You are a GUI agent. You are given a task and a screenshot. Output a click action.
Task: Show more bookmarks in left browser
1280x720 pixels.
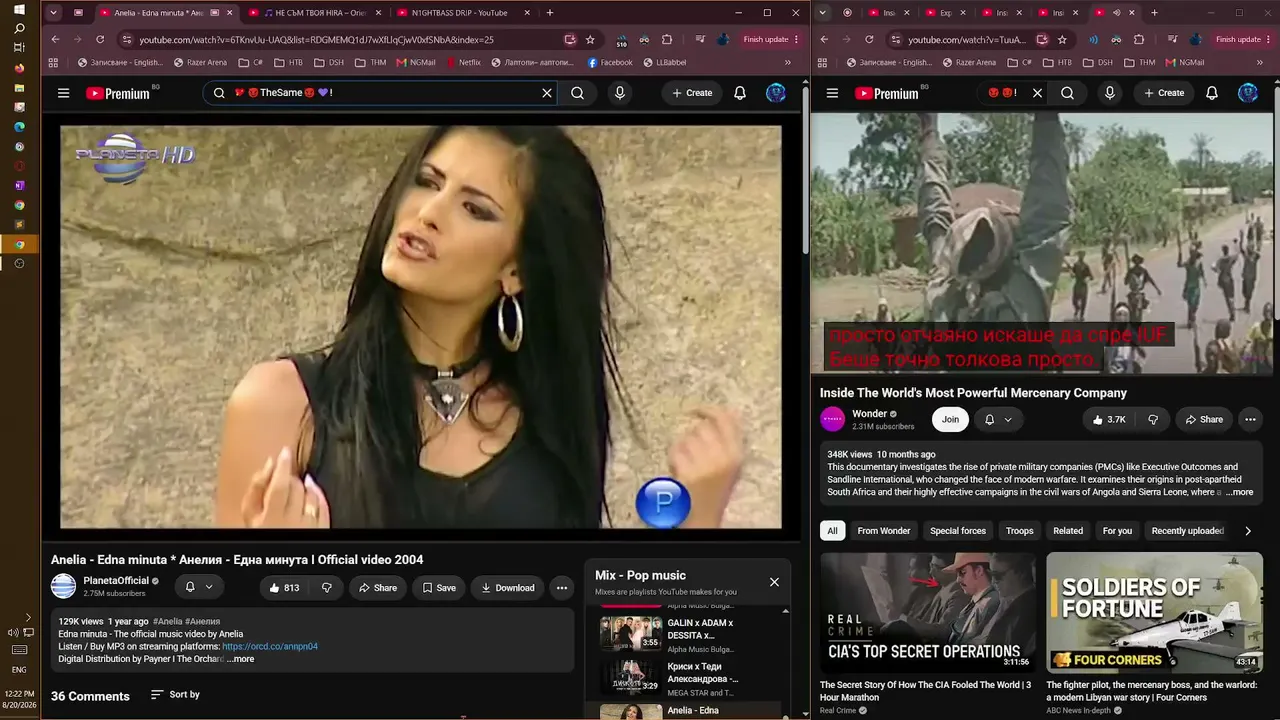click(788, 62)
